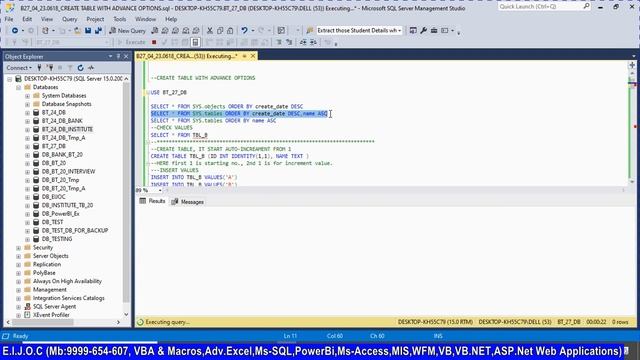640x360 pixels.
Task: Collapse the DESKTOP-KH55C79 server node
Action: [9, 79]
